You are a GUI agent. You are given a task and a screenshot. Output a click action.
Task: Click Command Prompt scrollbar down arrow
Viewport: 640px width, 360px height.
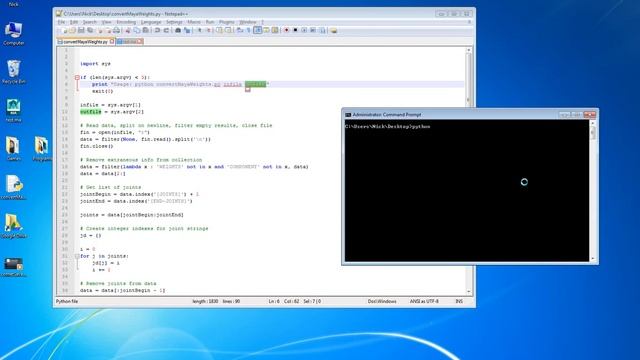(x=593, y=258)
